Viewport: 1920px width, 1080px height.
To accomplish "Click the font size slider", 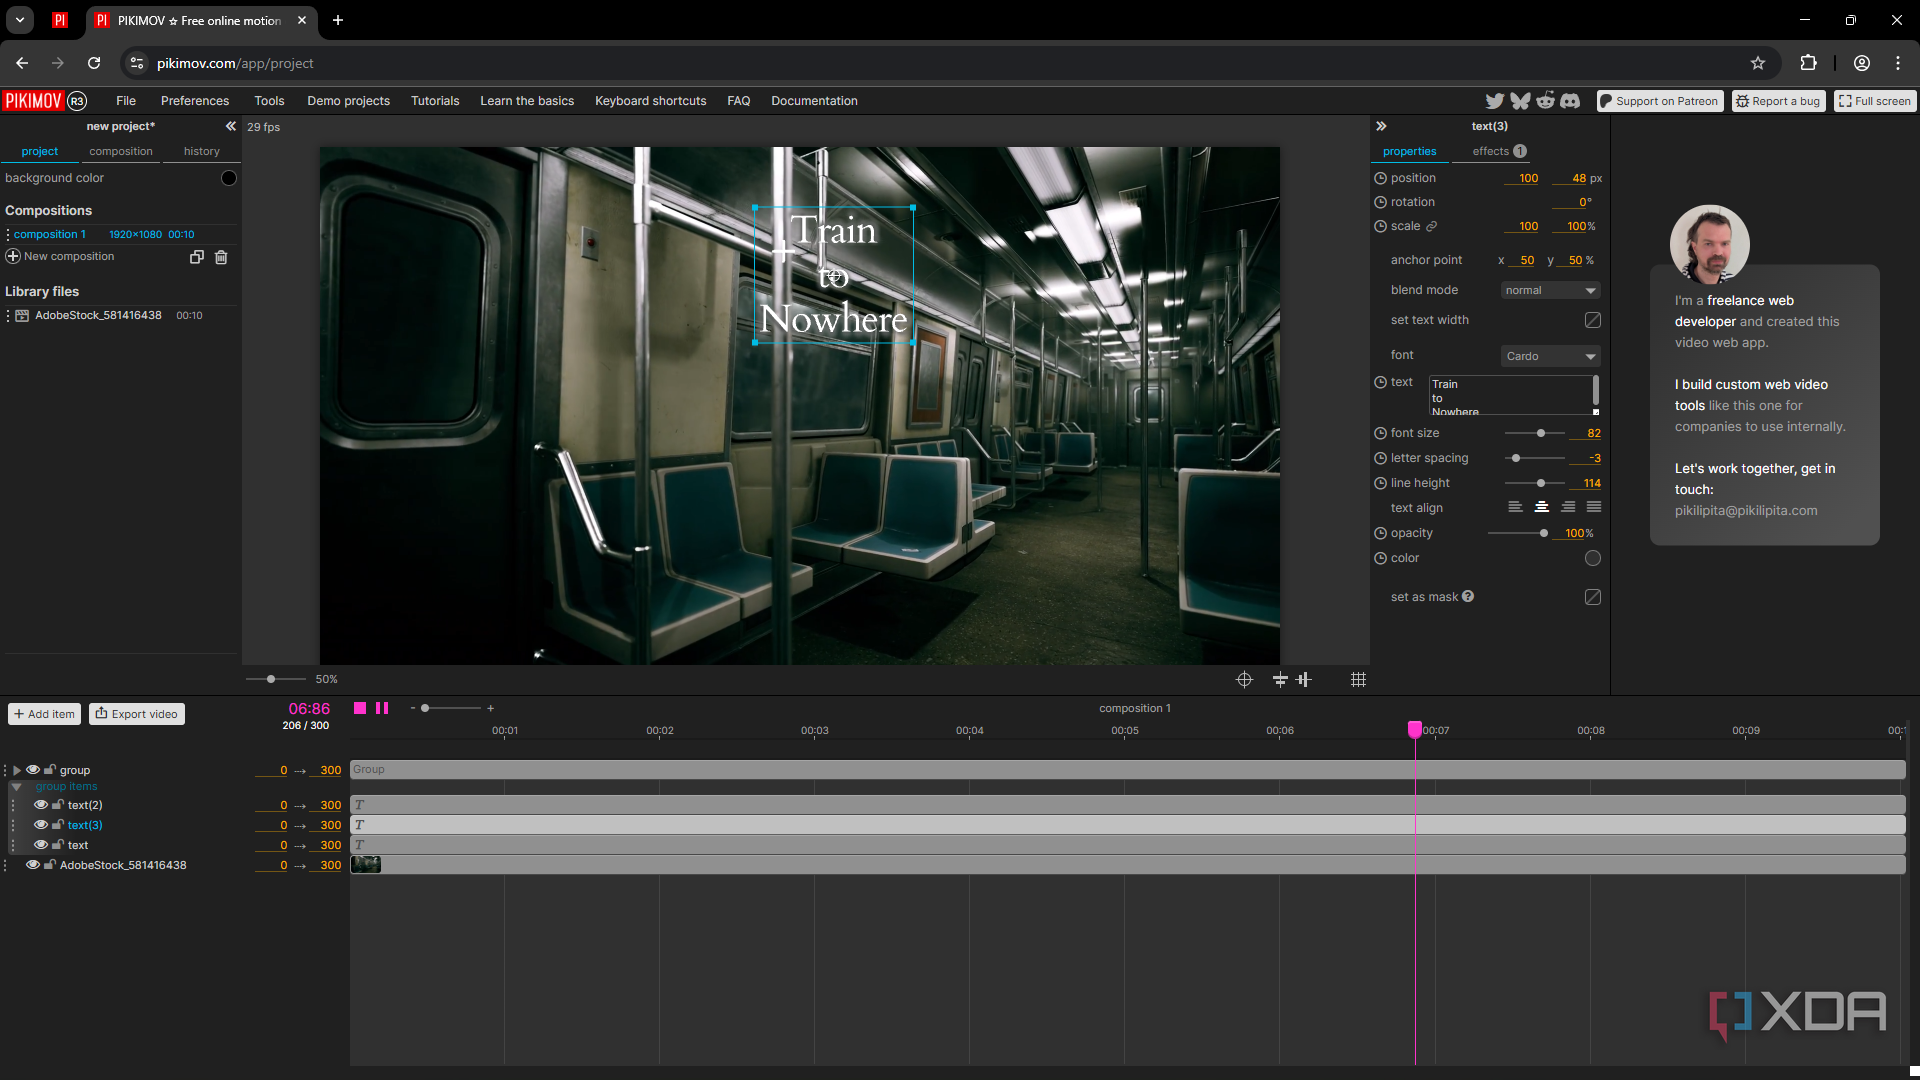I will 1535,433.
